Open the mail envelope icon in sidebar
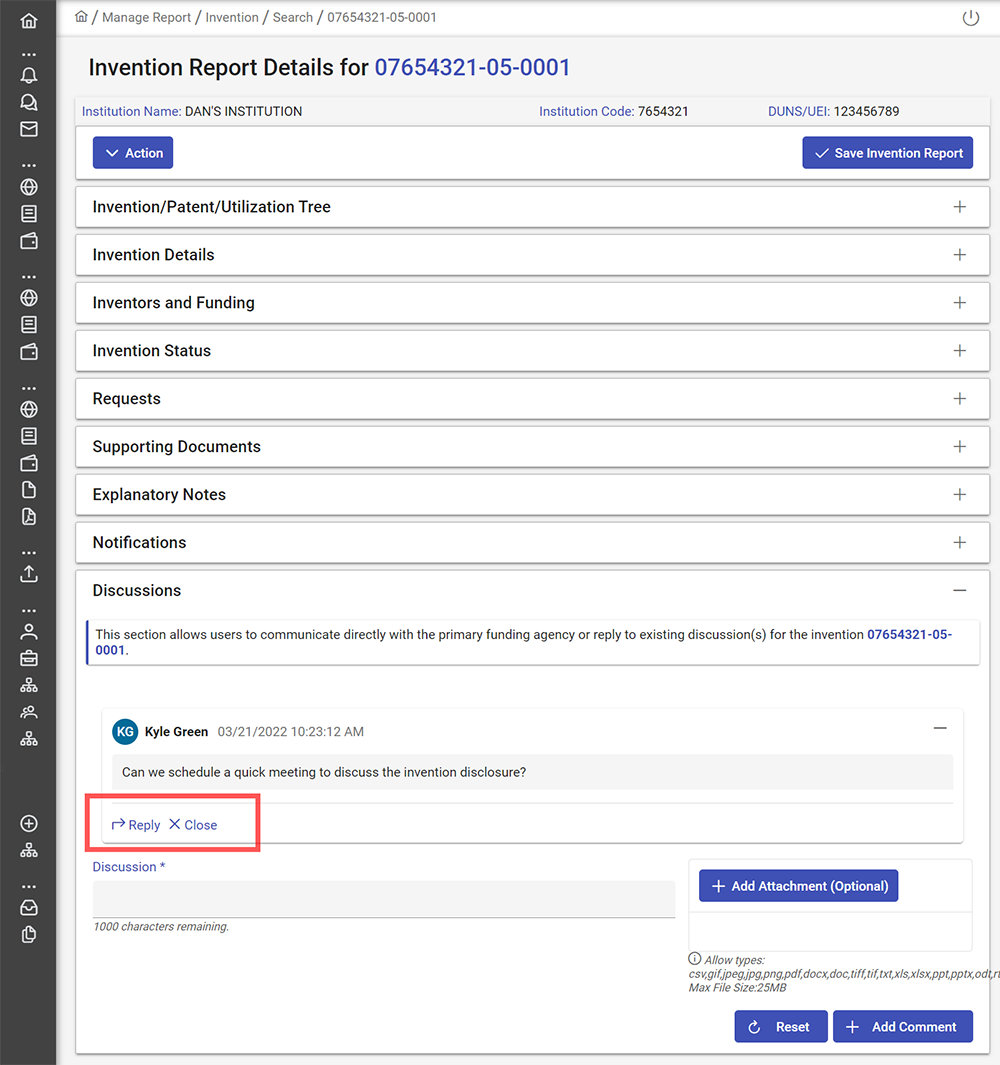 coord(29,129)
